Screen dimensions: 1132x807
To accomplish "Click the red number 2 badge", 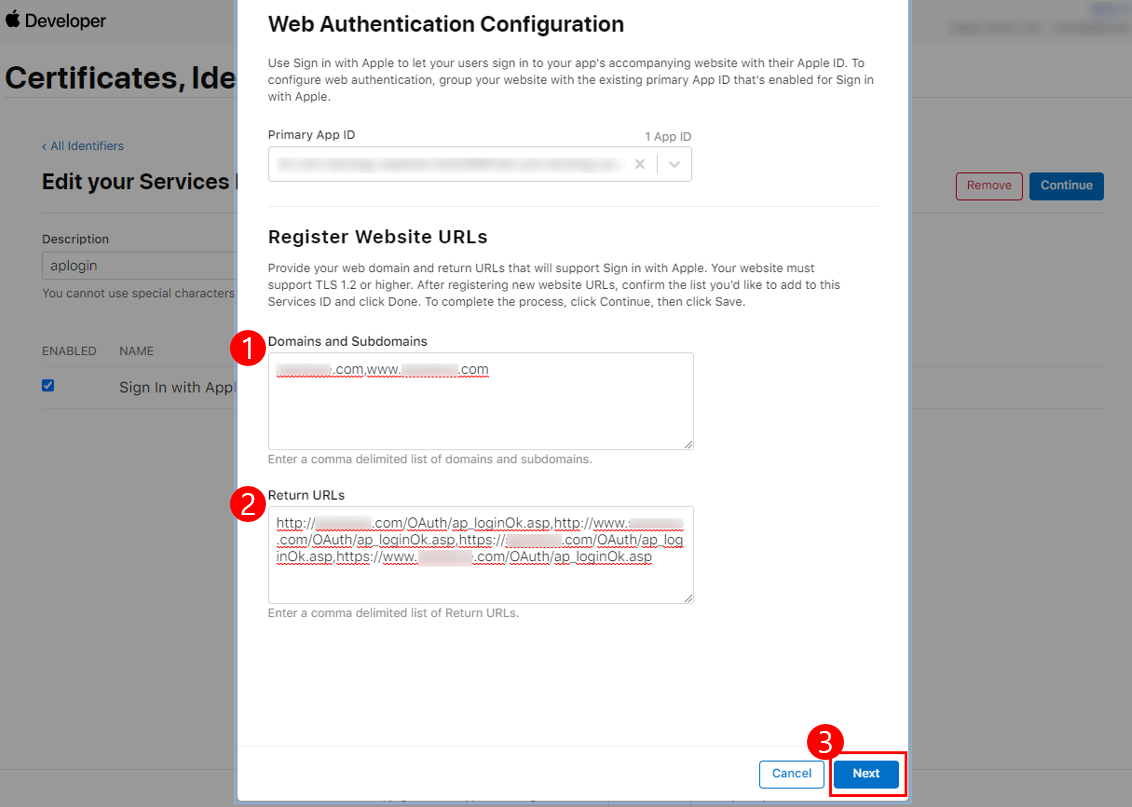I will [x=247, y=503].
